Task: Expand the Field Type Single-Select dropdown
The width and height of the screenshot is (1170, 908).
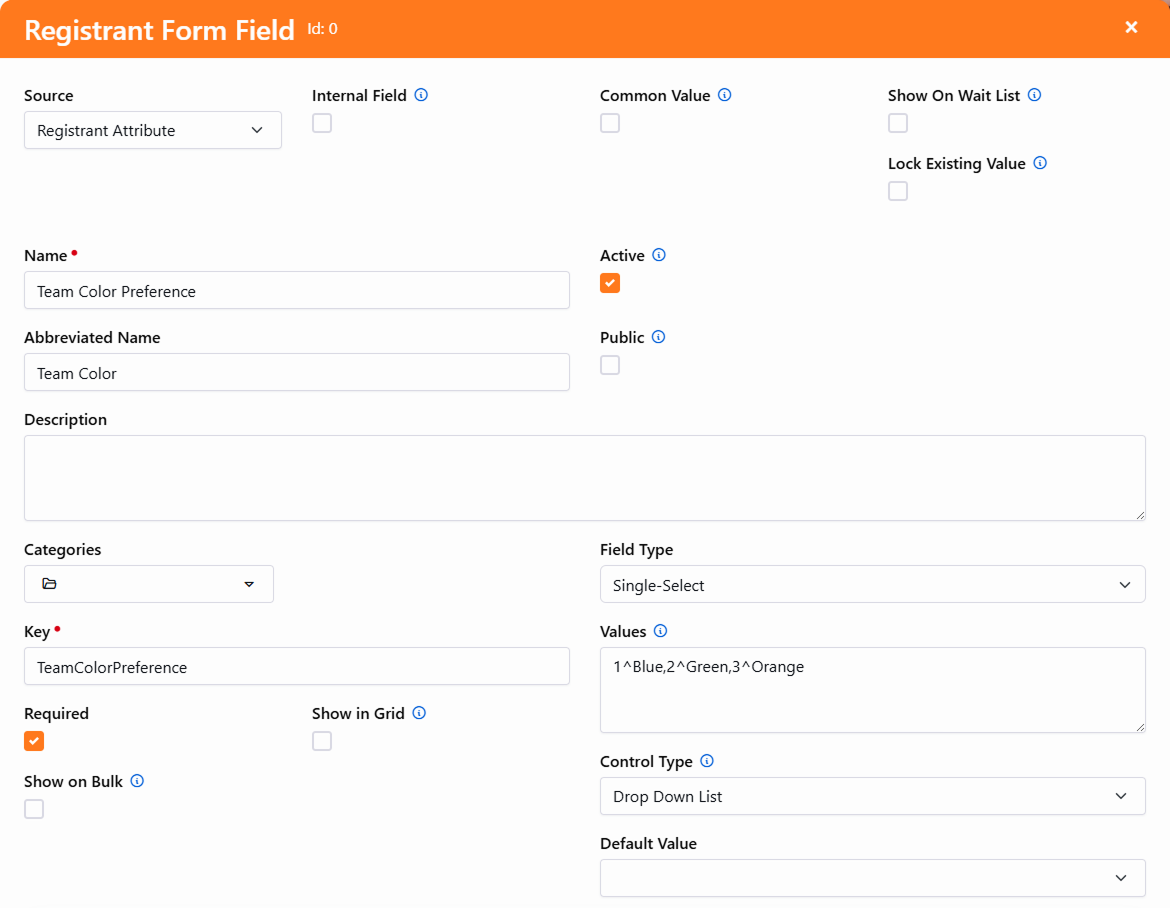Action: (x=872, y=585)
